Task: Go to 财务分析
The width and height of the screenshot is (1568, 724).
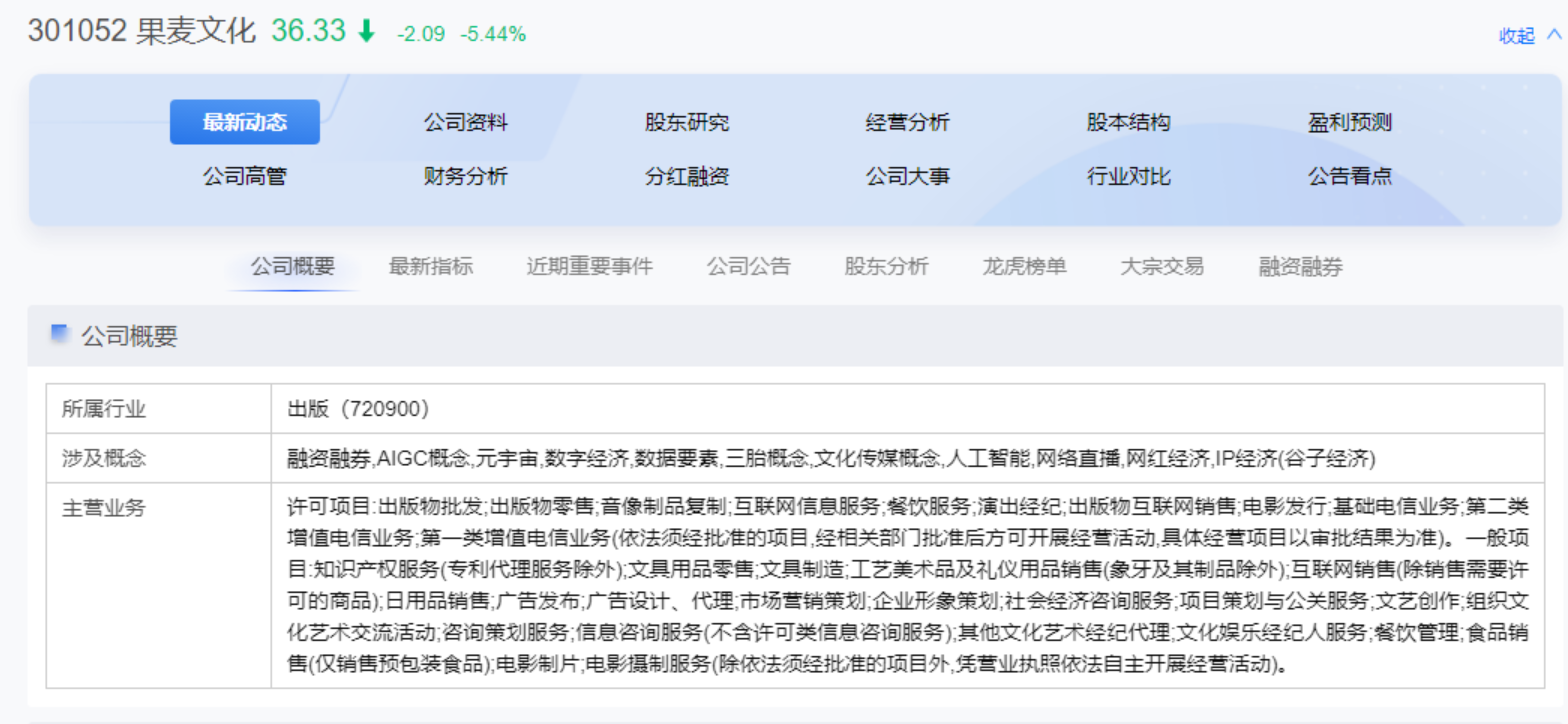Action: pos(466,177)
